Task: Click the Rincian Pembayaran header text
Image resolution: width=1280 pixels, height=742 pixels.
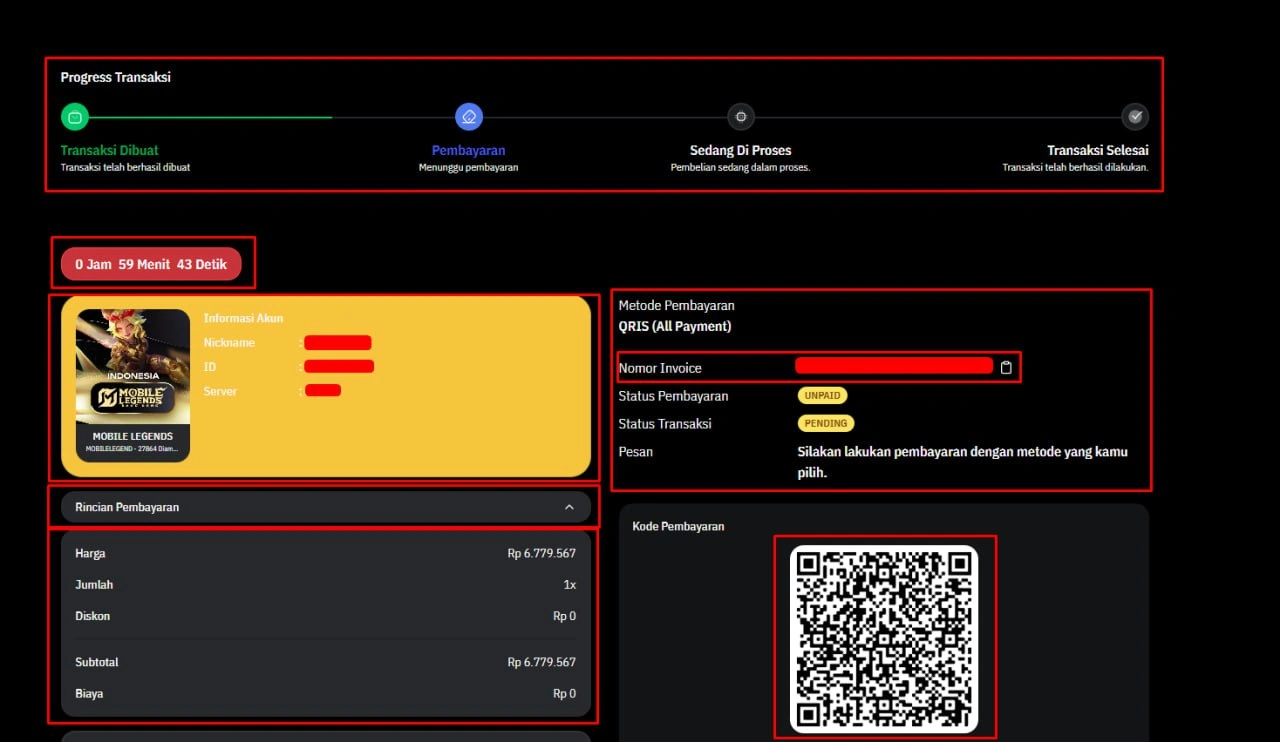Action: click(127, 507)
